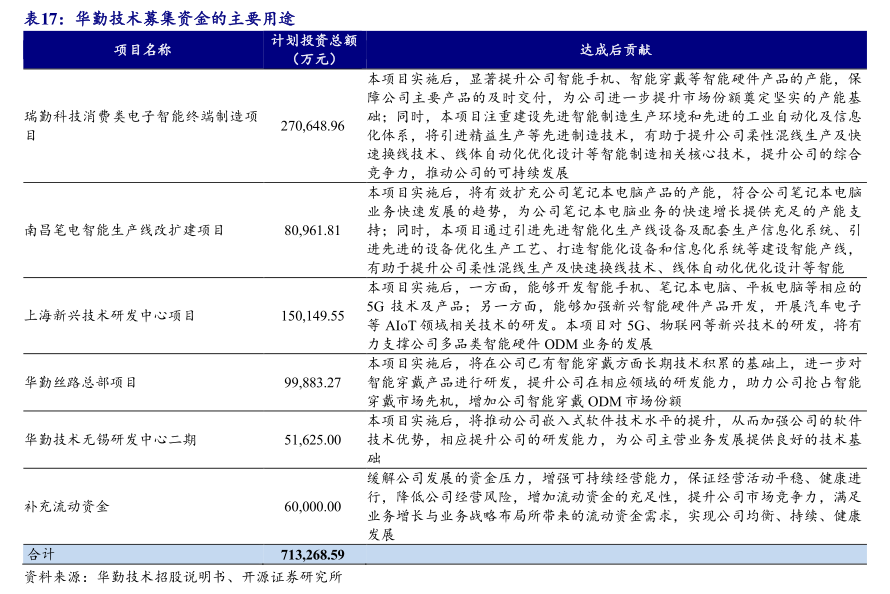Select the amount 150,149.55
Viewport: 890px width, 594px height.
[312, 315]
